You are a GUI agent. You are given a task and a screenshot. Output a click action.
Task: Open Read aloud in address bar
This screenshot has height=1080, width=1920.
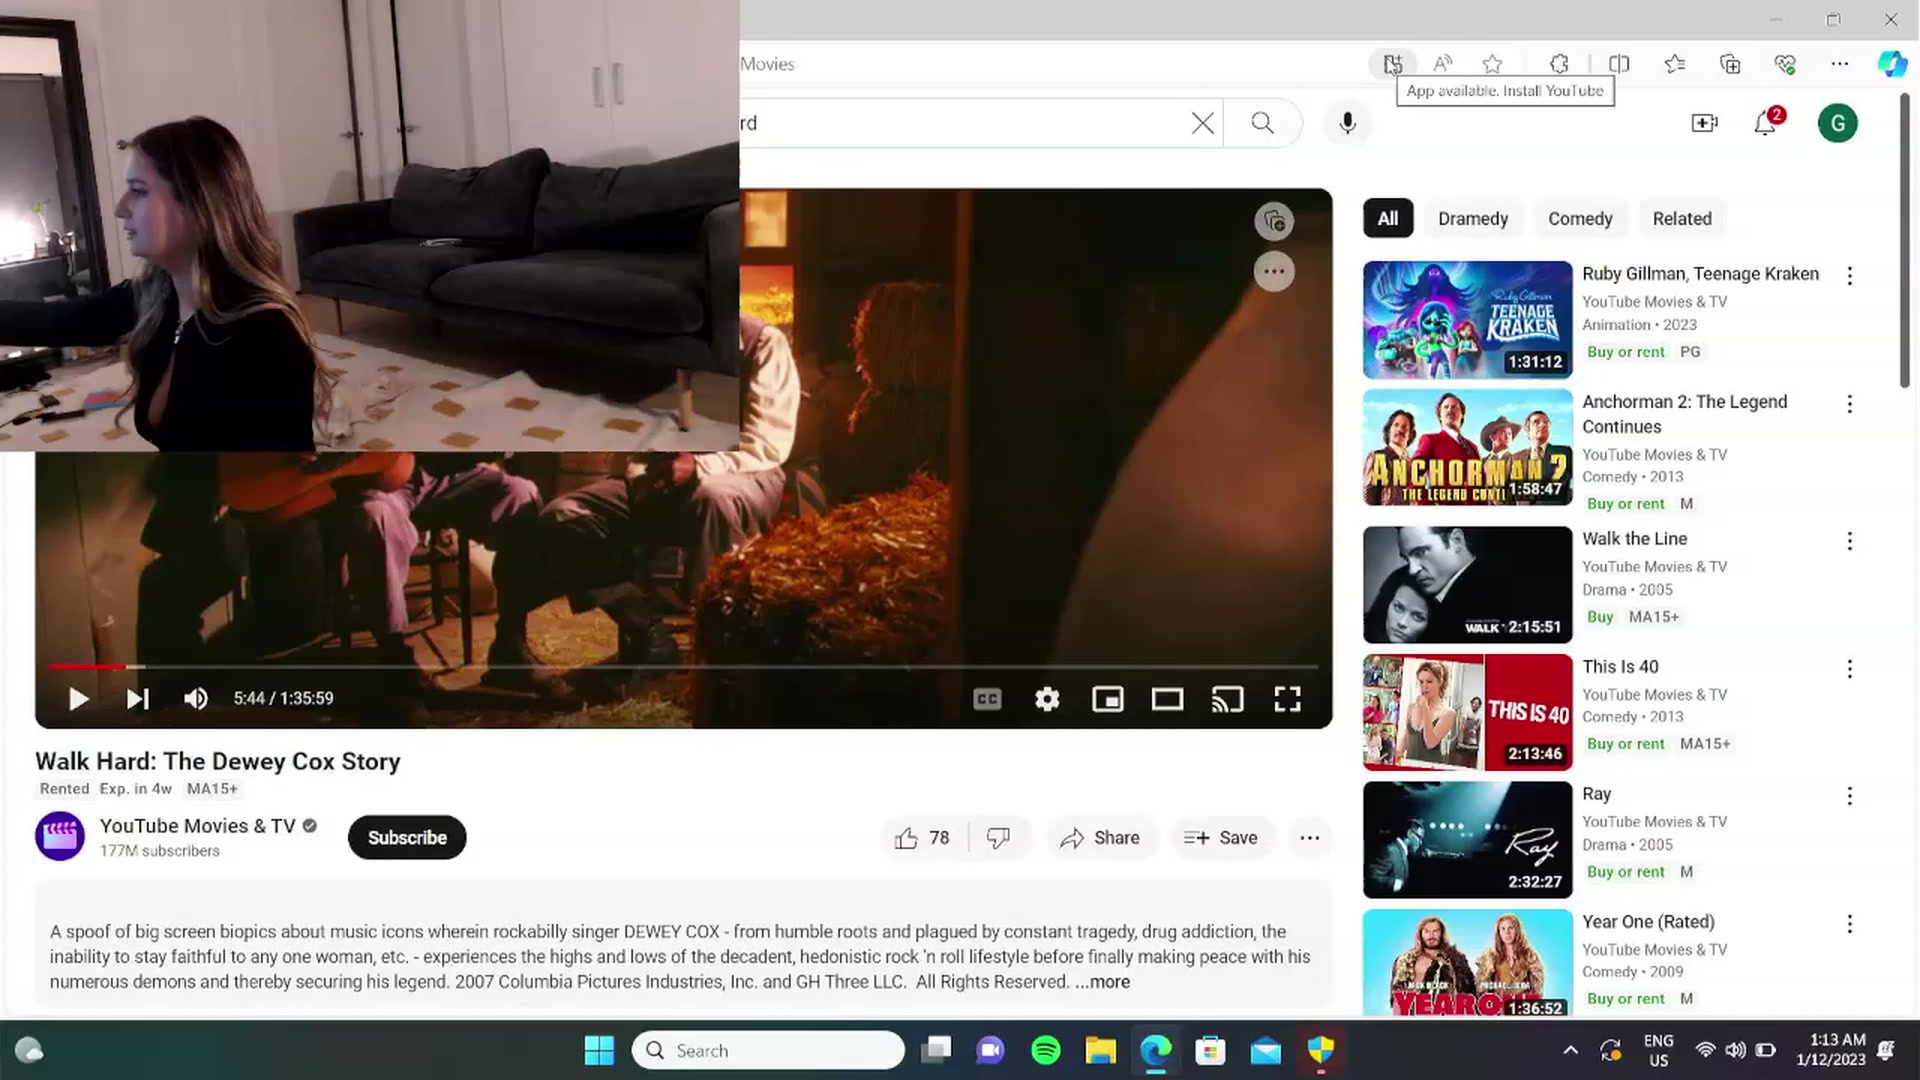coord(1442,64)
